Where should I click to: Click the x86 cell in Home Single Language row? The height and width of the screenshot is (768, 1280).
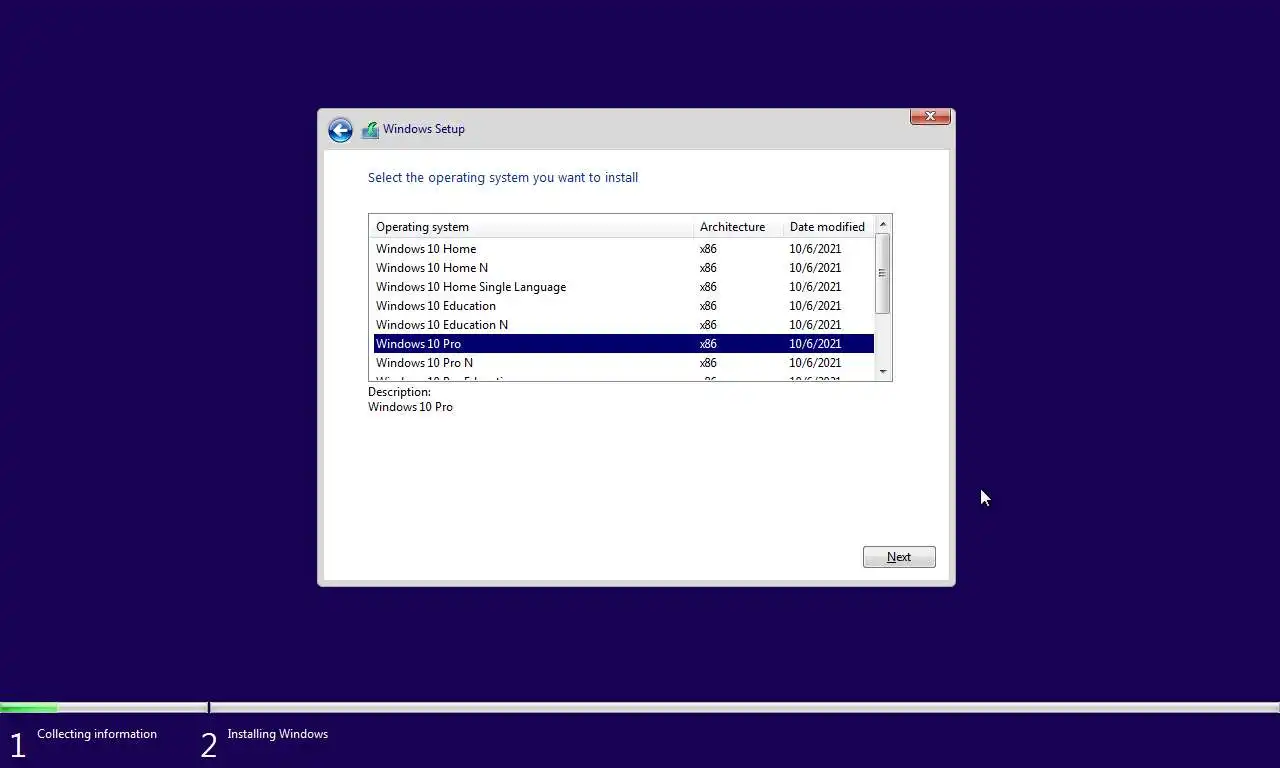[708, 287]
